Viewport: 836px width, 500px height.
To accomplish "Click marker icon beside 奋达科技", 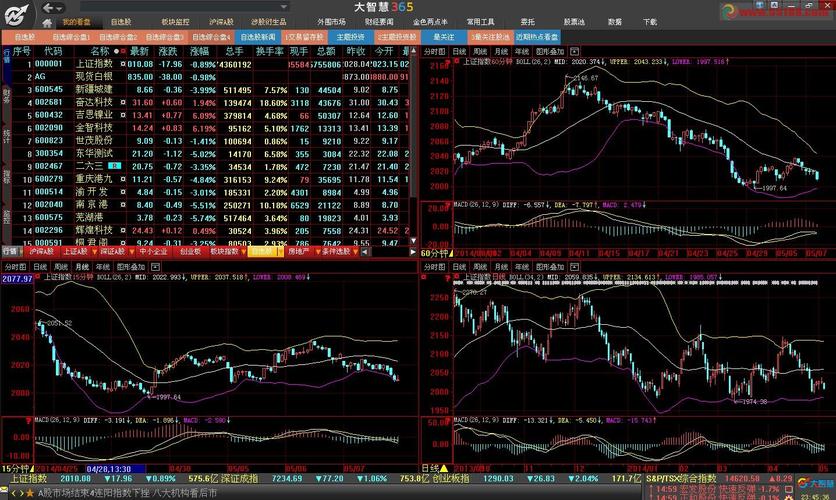I will [x=123, y=102].
